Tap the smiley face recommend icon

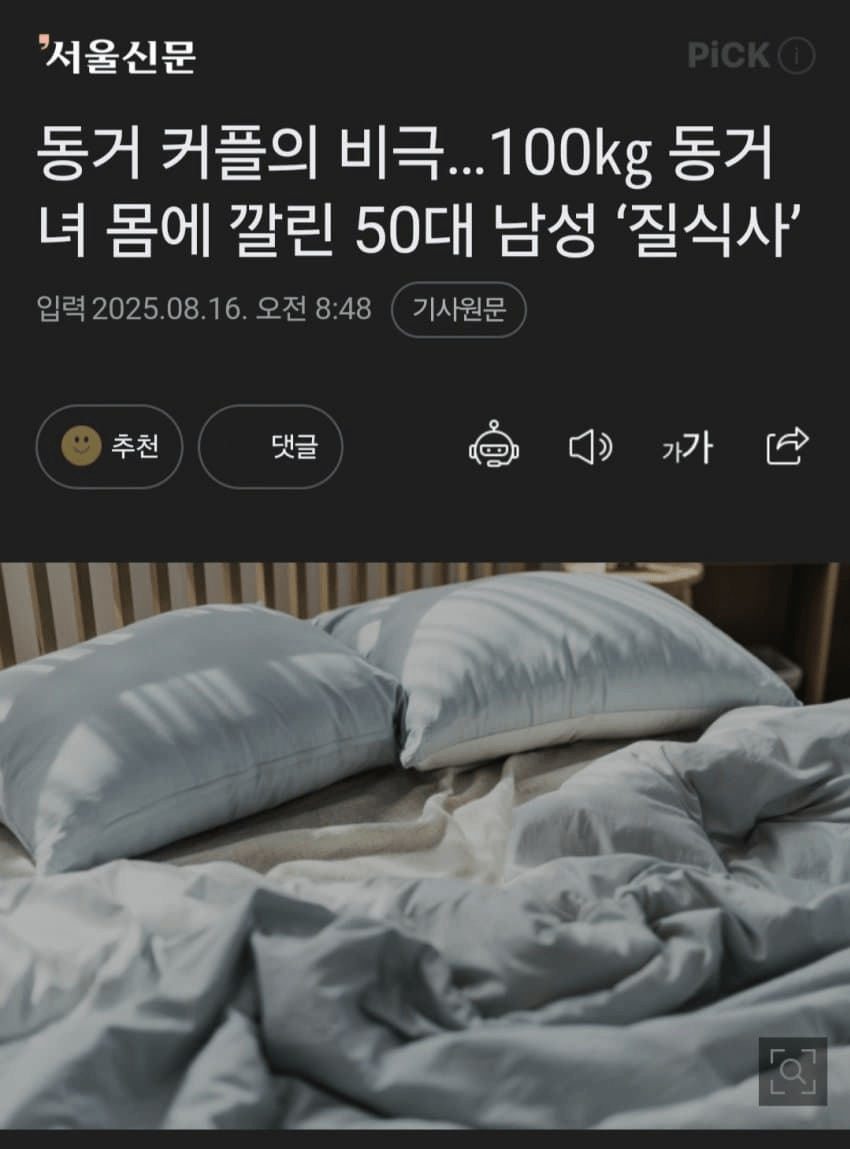(81, 446)
